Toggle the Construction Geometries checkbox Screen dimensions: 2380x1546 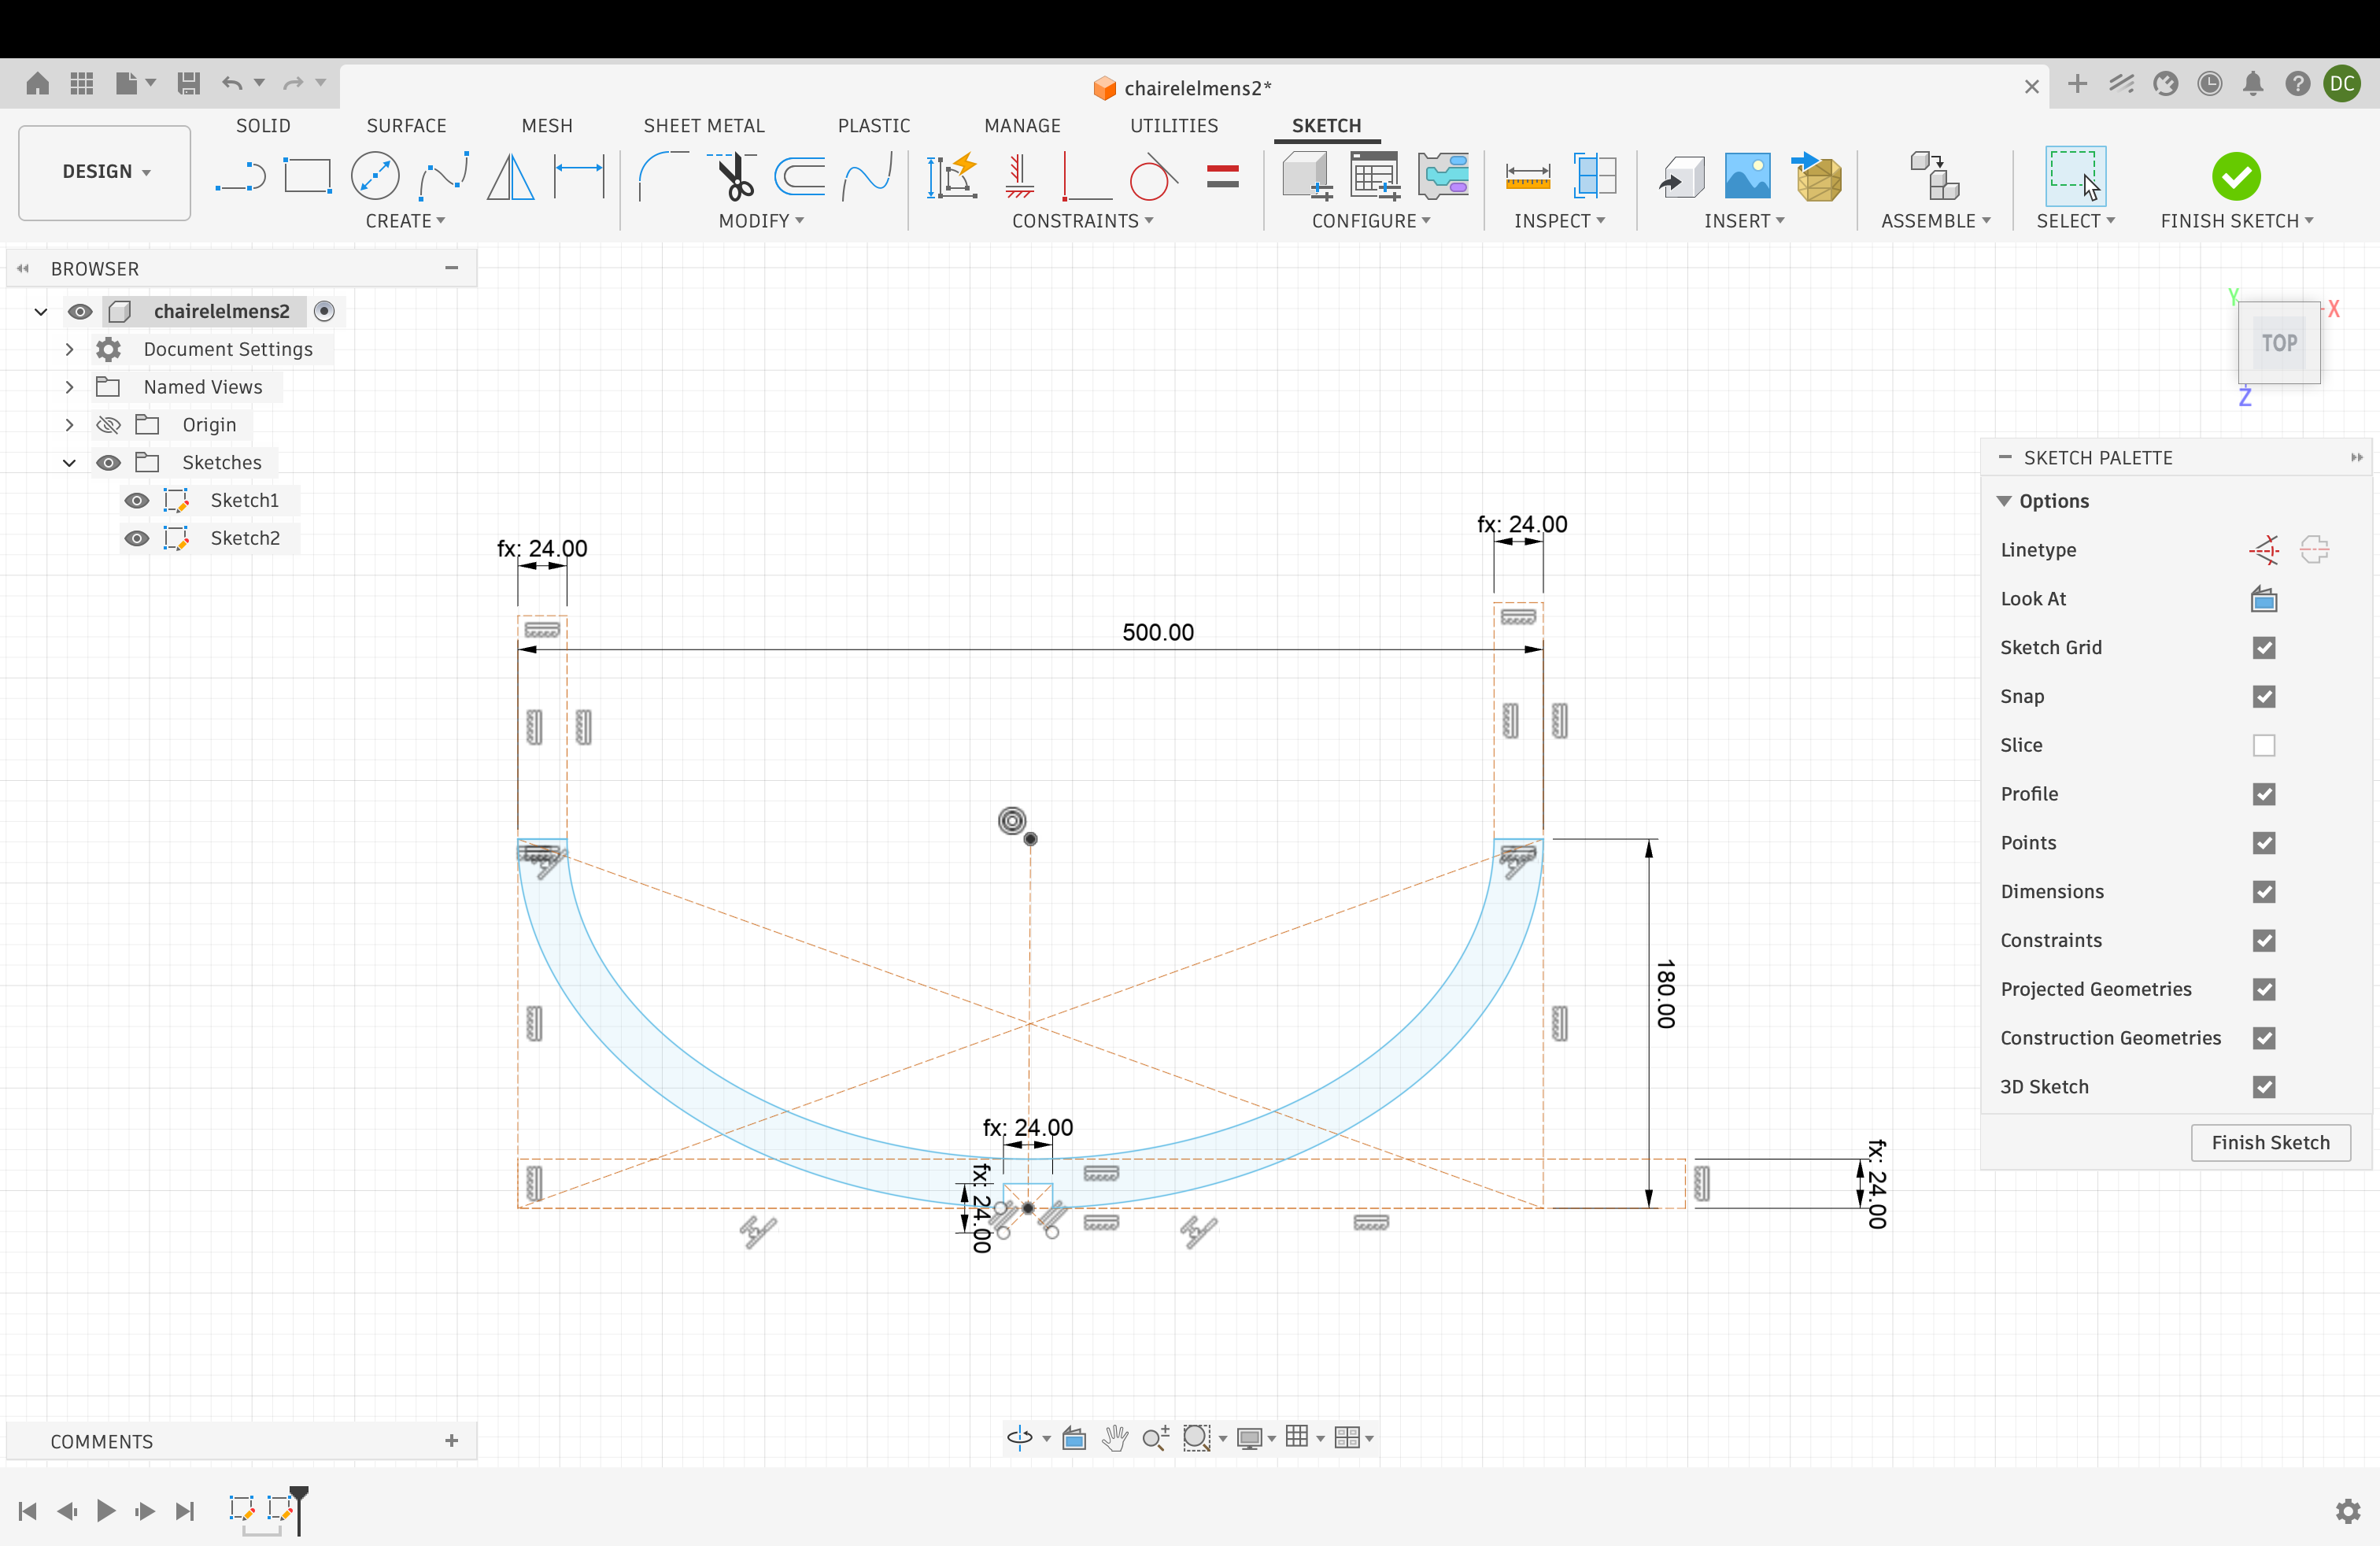click(2264, 1038)
